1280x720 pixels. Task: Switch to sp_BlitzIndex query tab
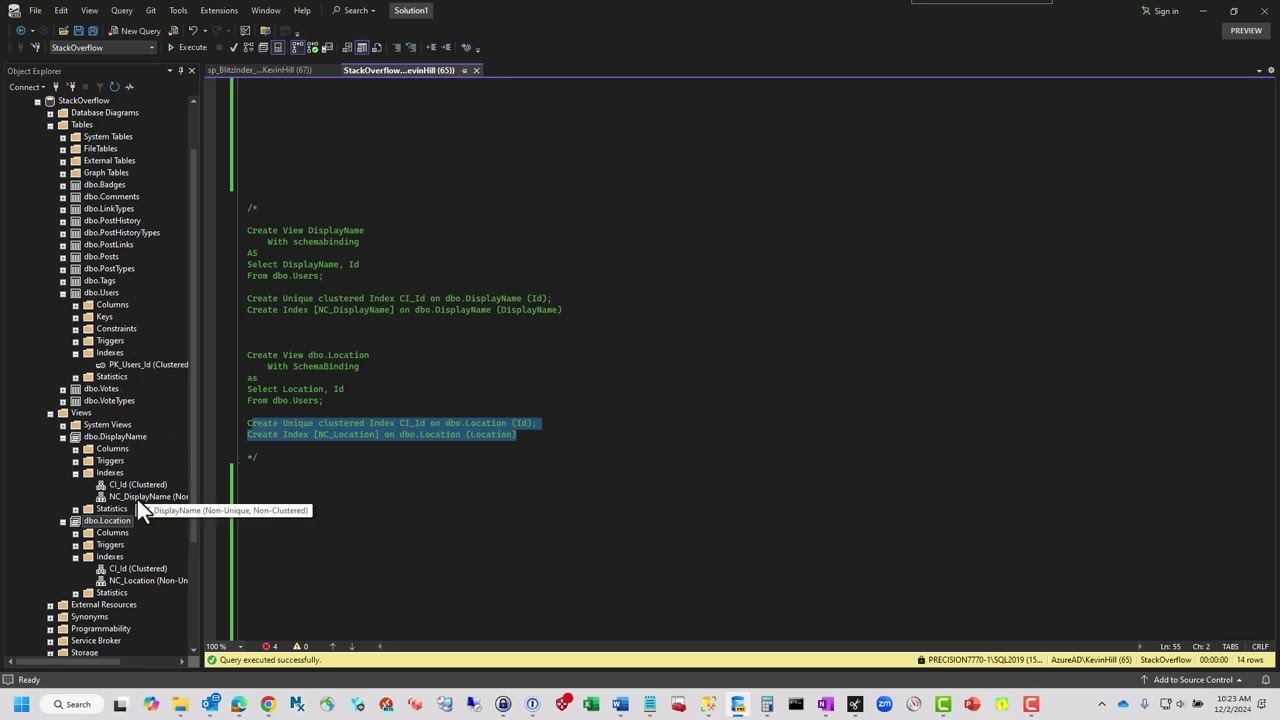[x=260, y=70]
